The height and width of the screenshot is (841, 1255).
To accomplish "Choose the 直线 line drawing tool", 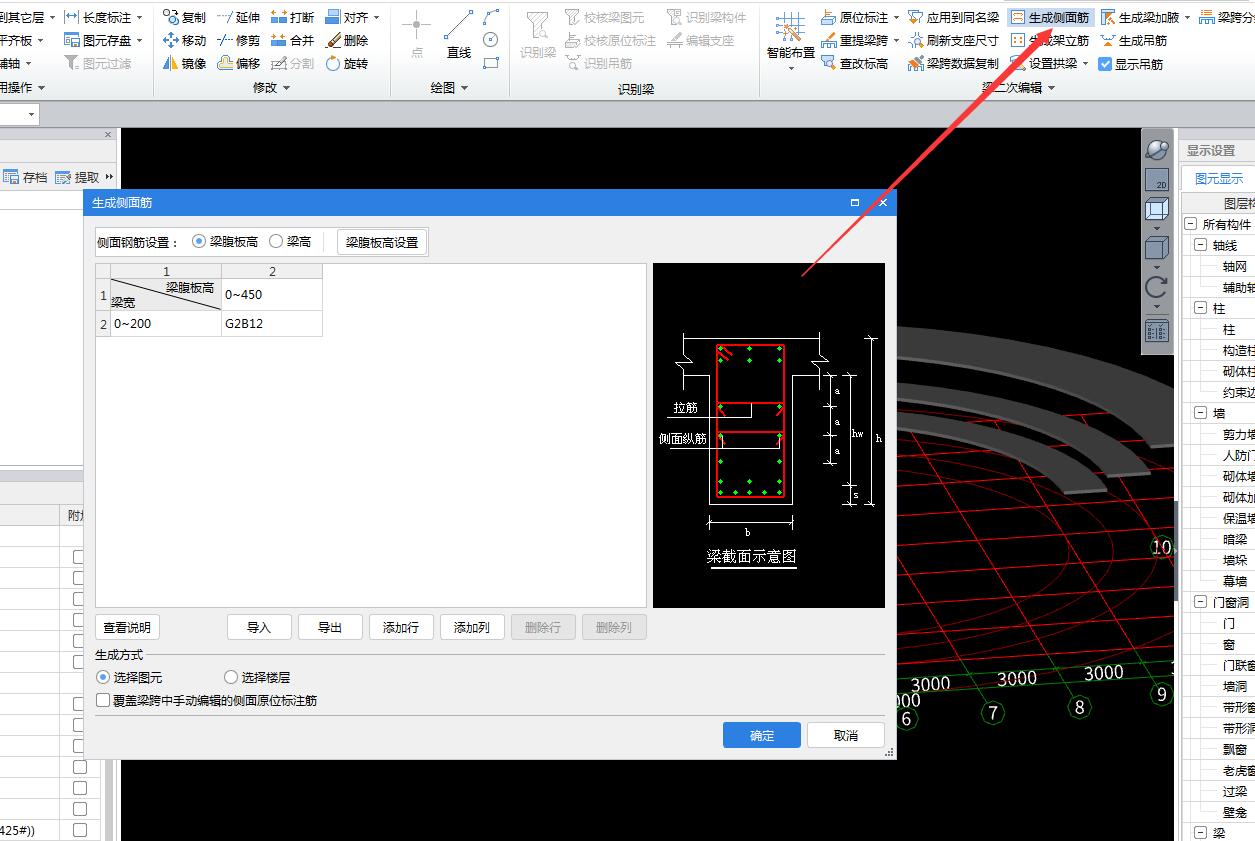I will click(x=459, y=35).
